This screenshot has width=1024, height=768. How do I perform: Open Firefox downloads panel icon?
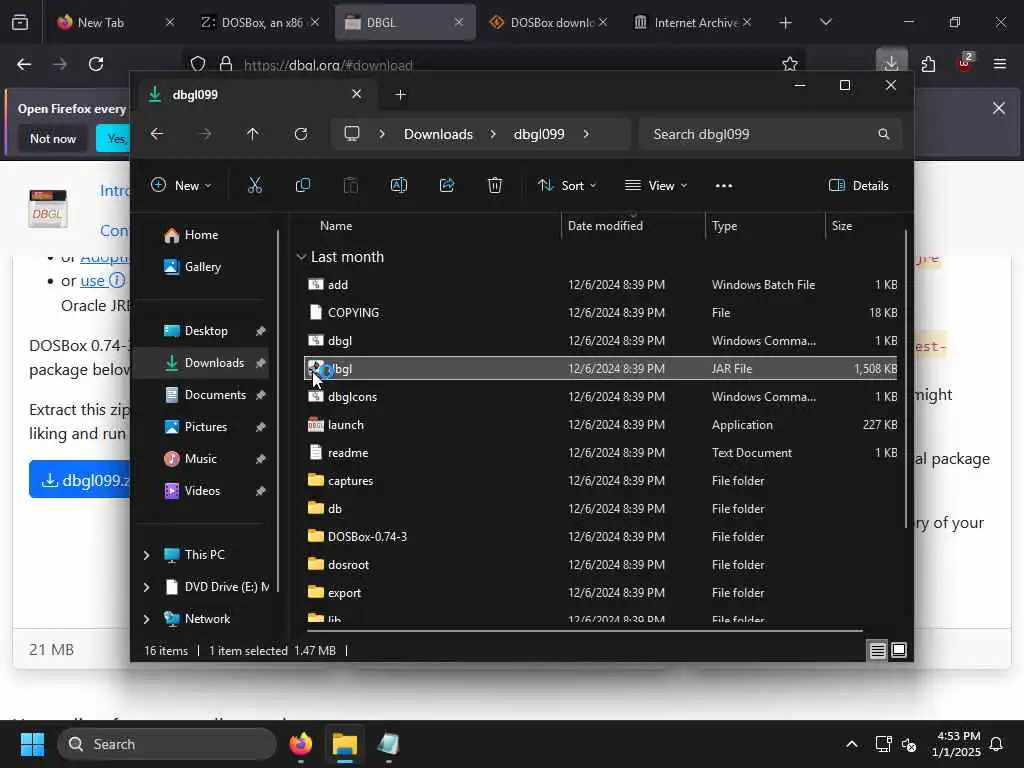[891, 63]
